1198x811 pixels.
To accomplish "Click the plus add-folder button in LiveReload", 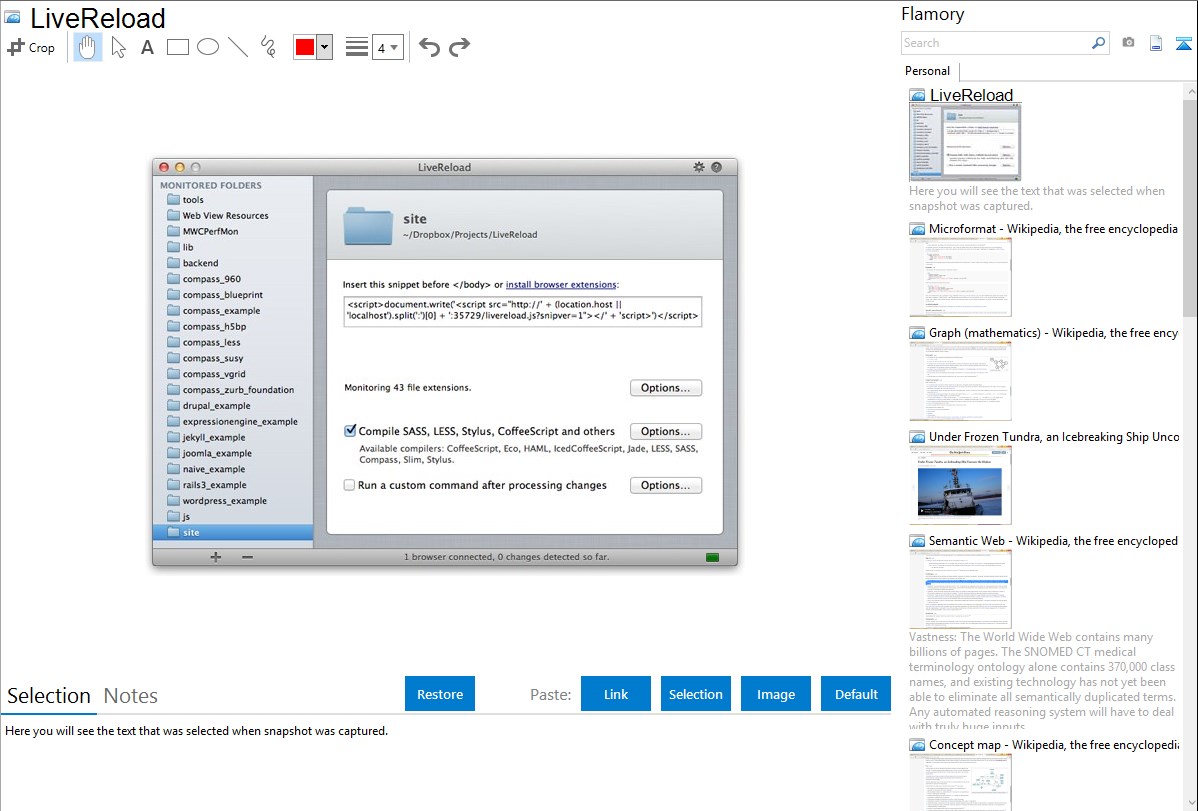I will pyautogui.click(x=215, y=557).
